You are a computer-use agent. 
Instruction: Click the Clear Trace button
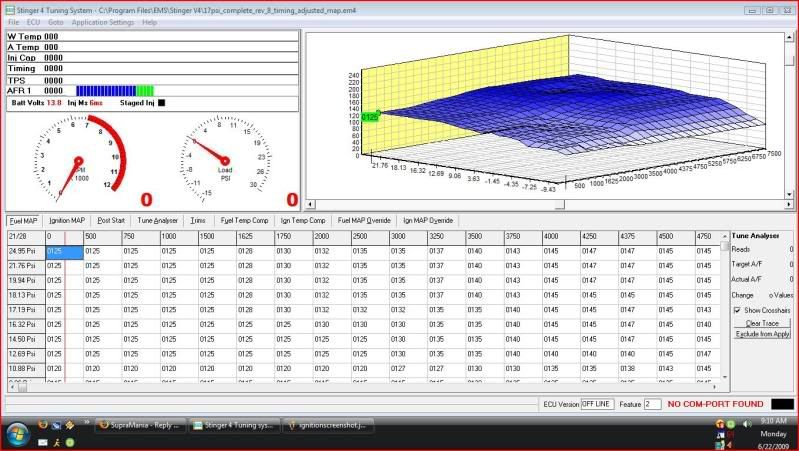[762, 323]
